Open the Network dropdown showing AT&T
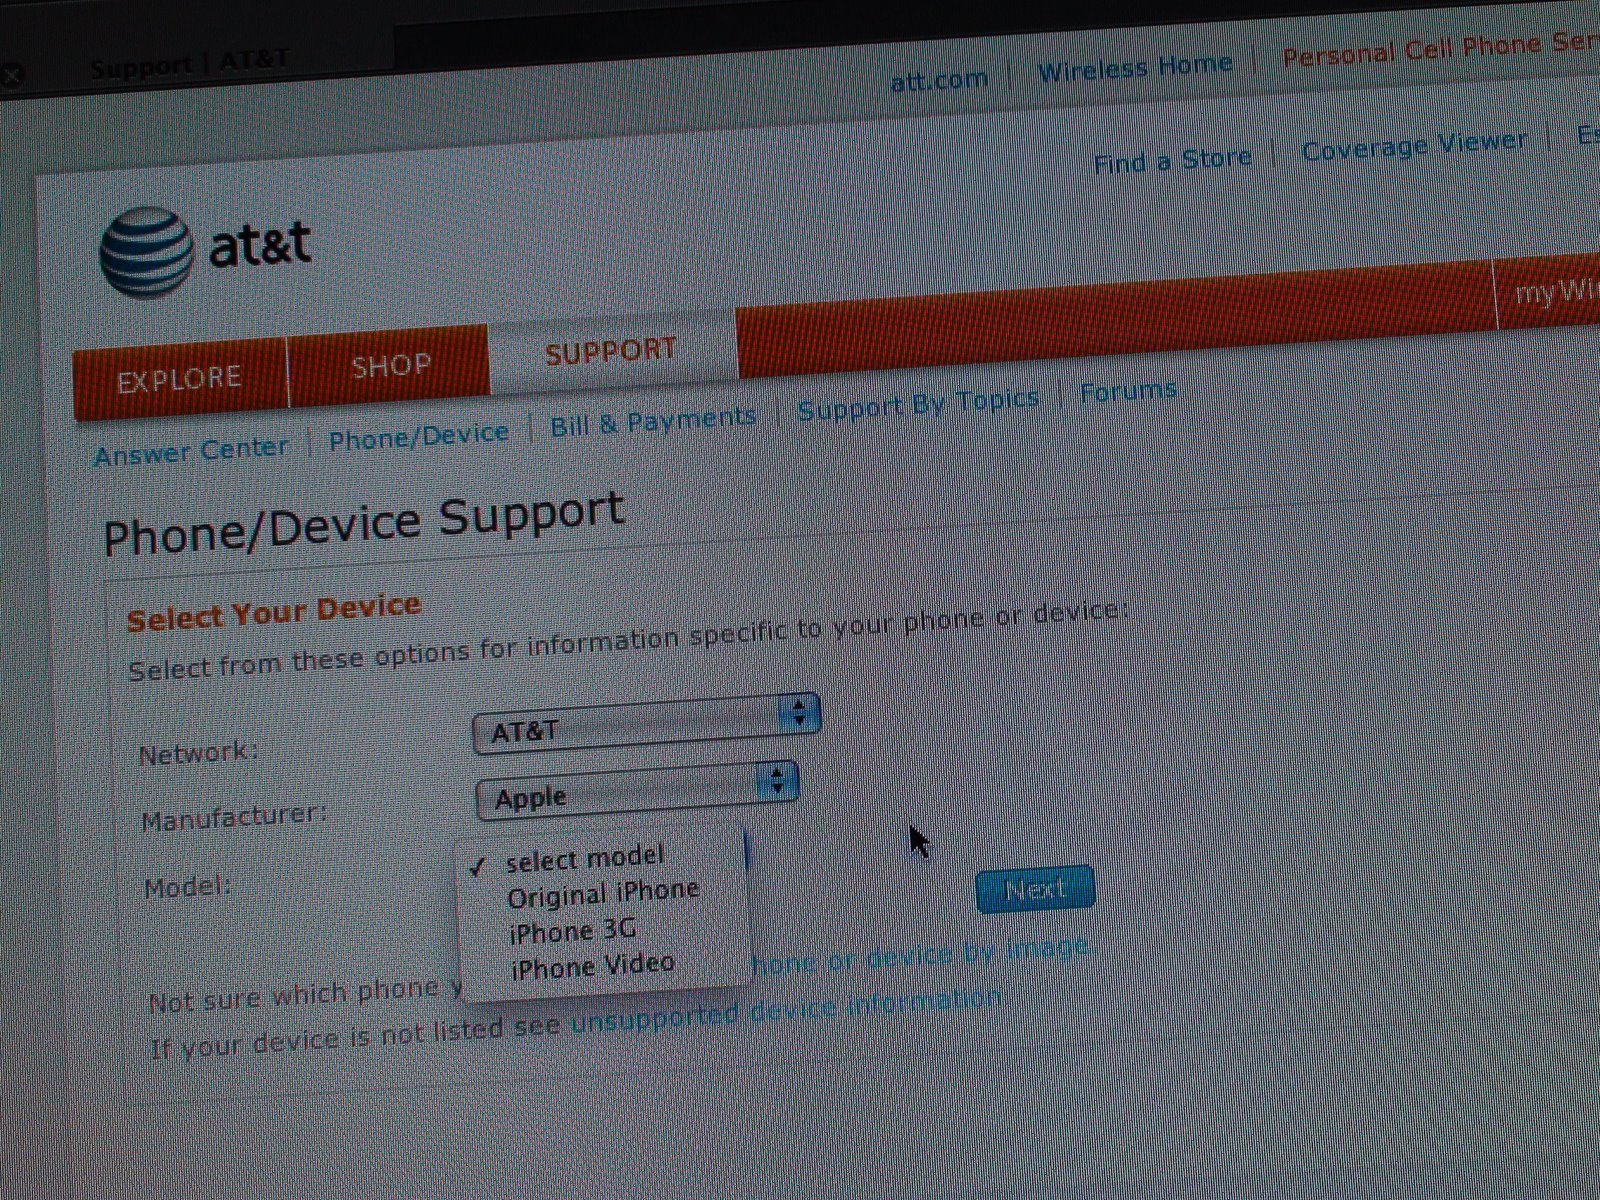The height and width of the screenshot is (1200, 1600). point(646,724)
